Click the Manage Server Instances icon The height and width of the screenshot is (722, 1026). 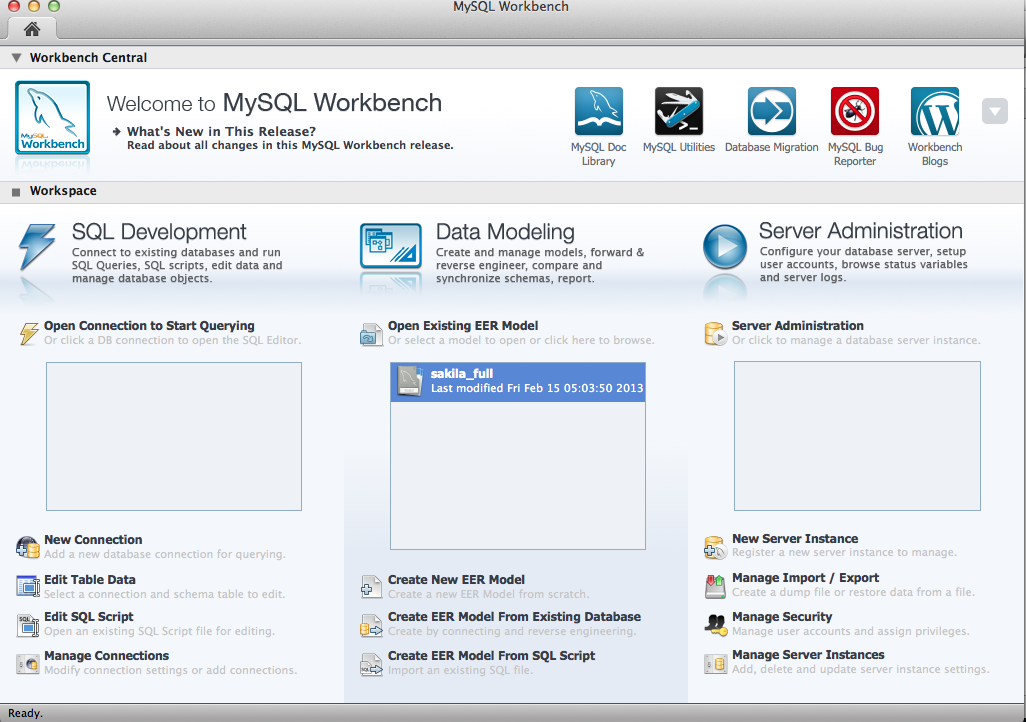coord(715,664)
